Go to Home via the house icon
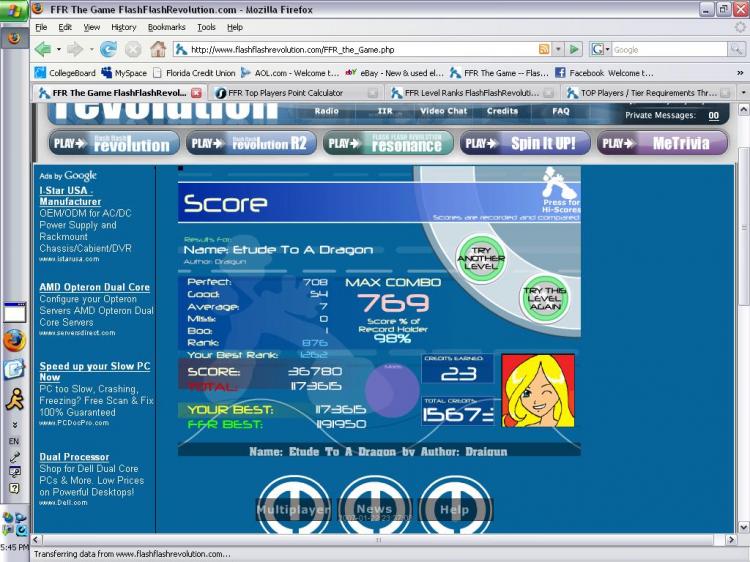750x562 pixels. 158,49
